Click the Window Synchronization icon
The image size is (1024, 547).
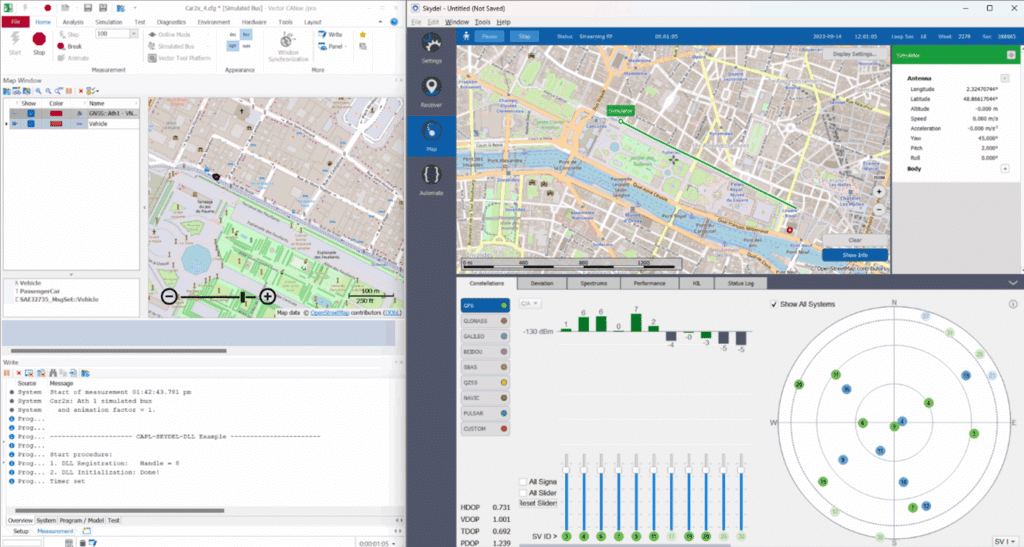[288, 40]
